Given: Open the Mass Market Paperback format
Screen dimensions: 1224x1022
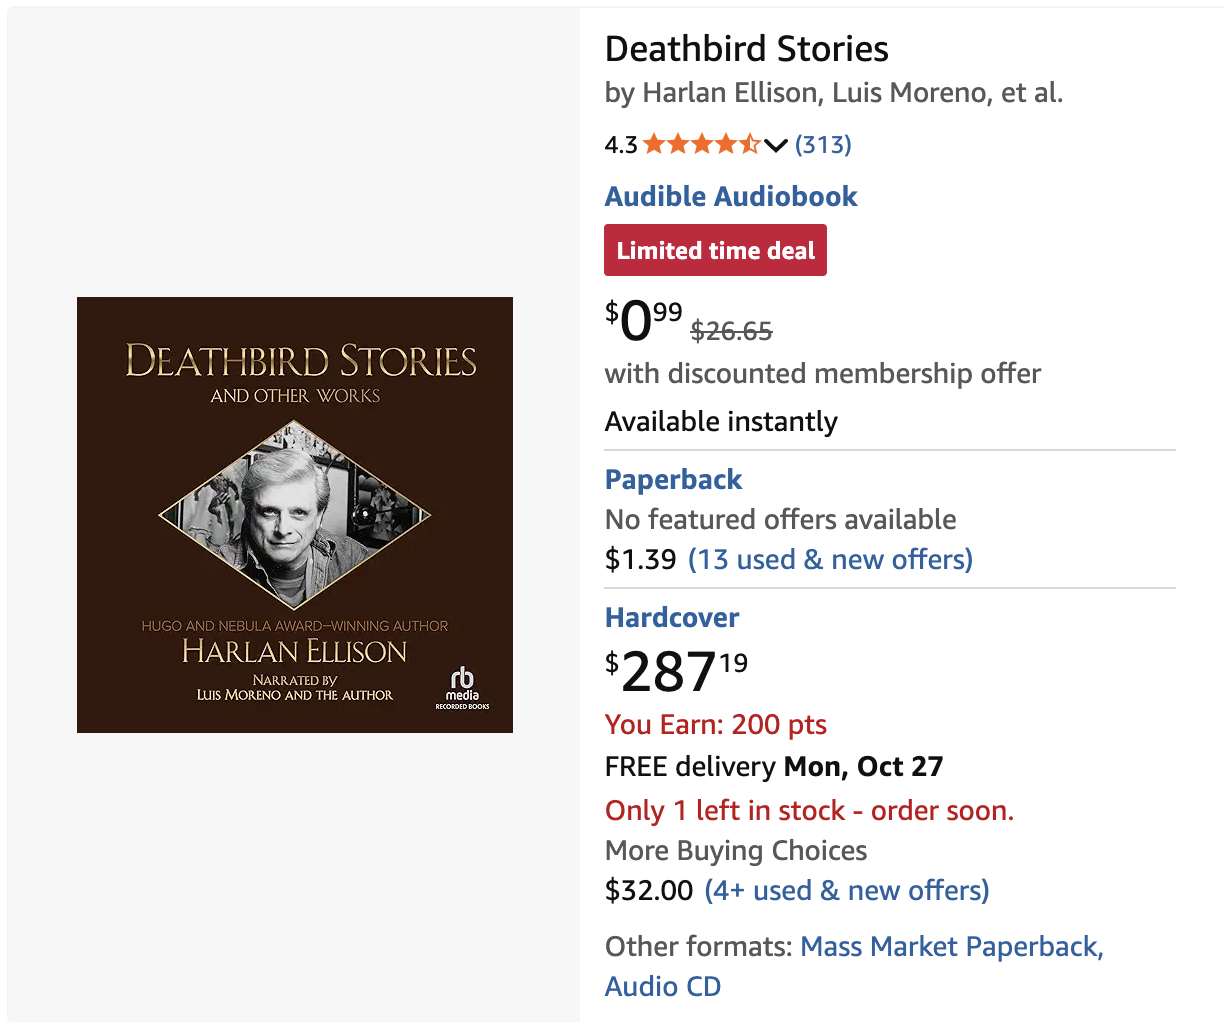Looking at the screenshot, I should click(951, 947).
